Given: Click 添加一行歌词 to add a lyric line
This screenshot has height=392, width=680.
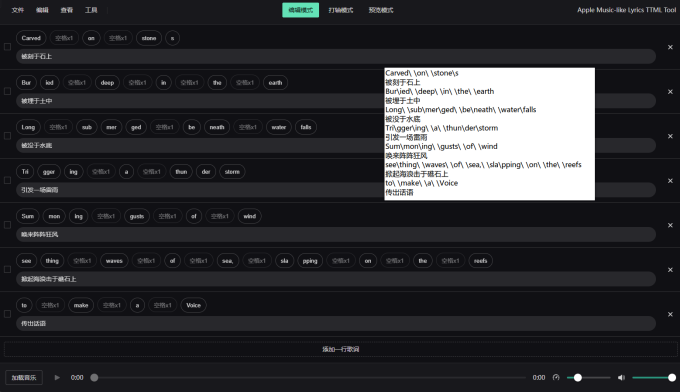Looking at the screenshot, I should tap(340, 349).
